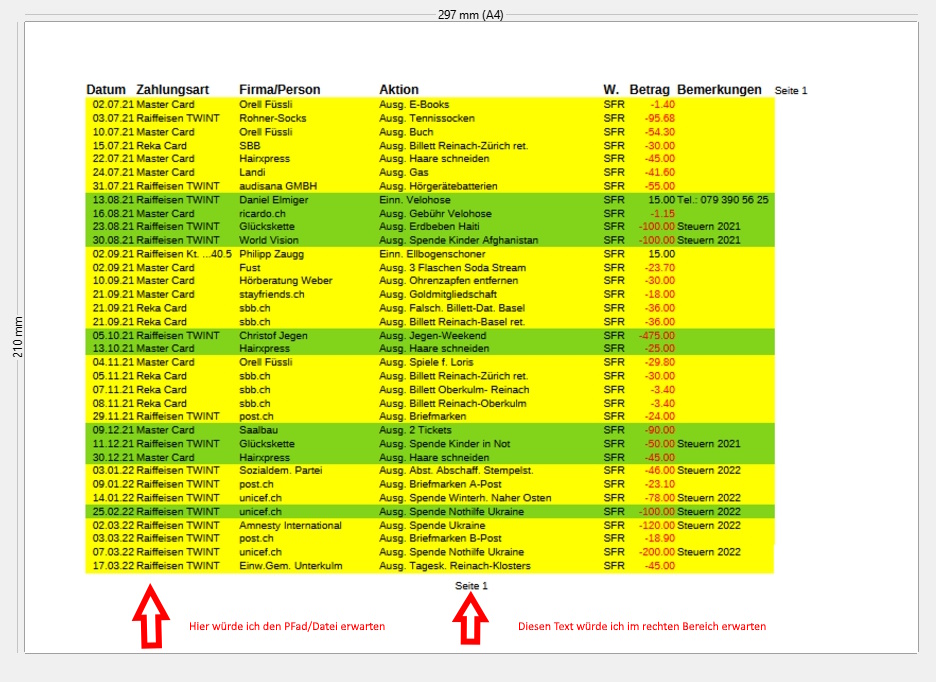Select the date cell '25.02.22'

click(x=113, y=512)
